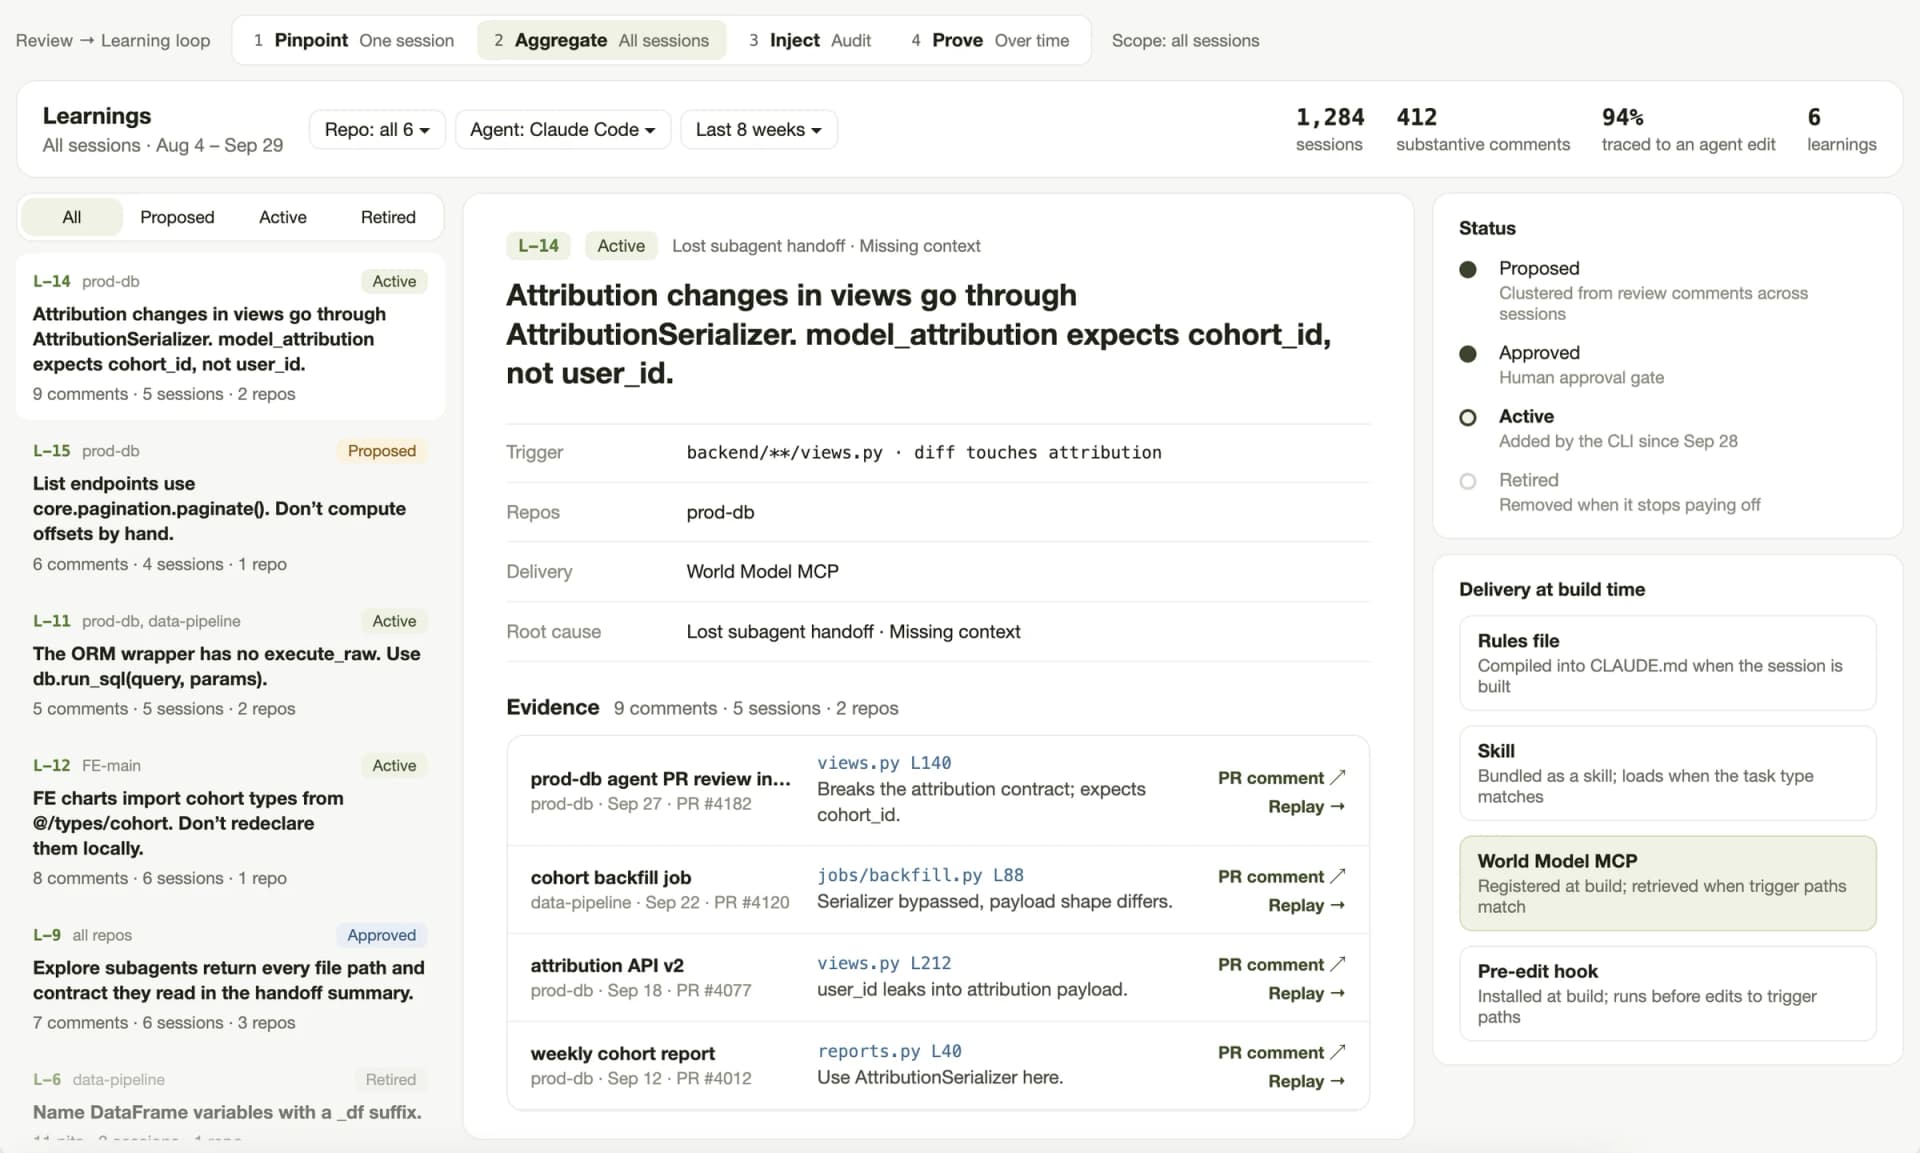The width and height of the screenshot is (1920, 1153).
Task: Click the views.py L212 file link
Action: [x=884, y=963]
